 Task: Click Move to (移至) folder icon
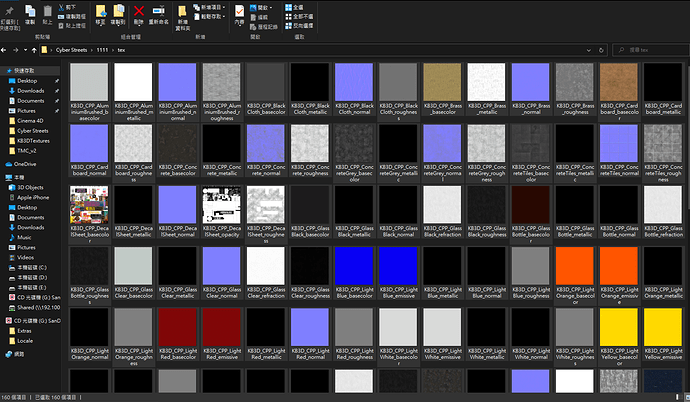100,11
